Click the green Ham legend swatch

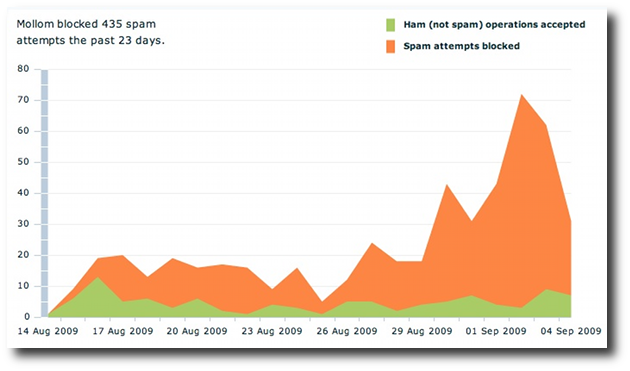coord(390,25)
